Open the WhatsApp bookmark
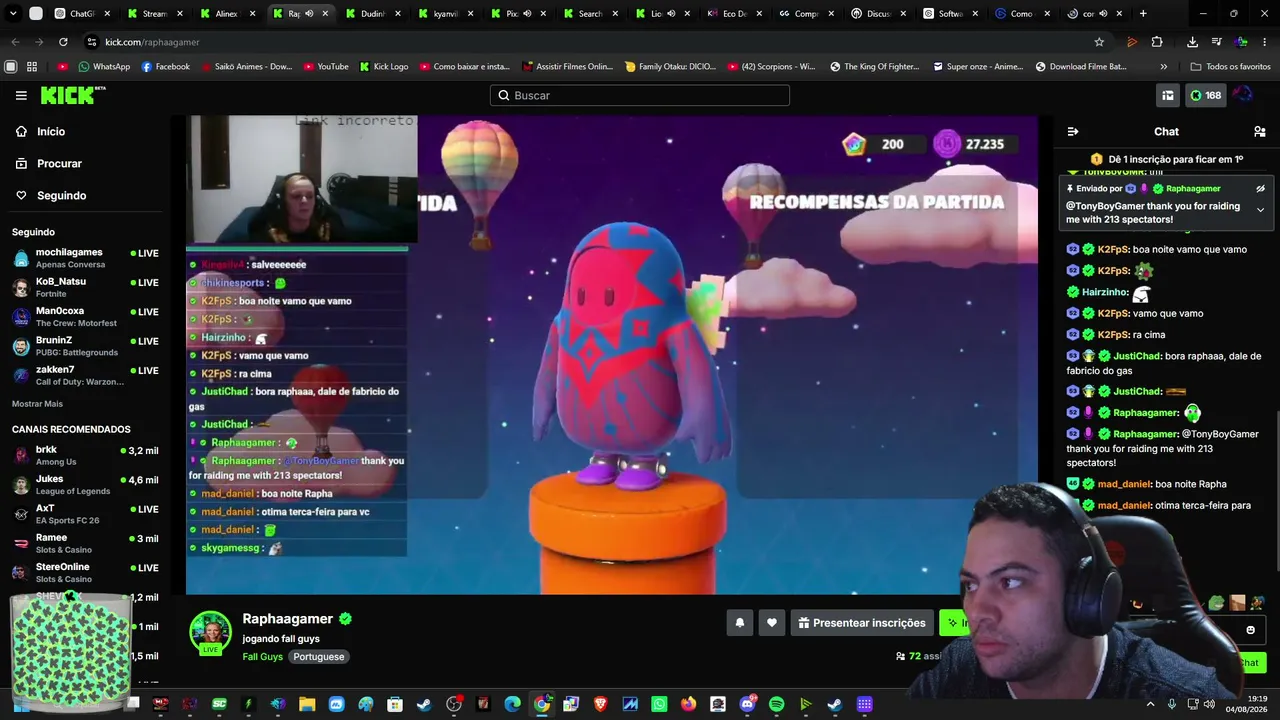The height and width of the screenshot is (720, 1280). pos(104,67)
